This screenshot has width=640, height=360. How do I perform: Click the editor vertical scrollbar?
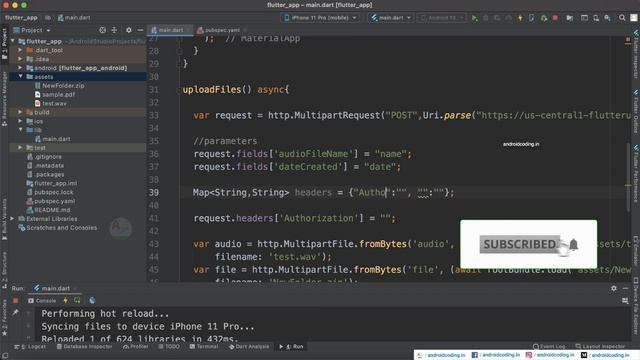pos(628,178)
